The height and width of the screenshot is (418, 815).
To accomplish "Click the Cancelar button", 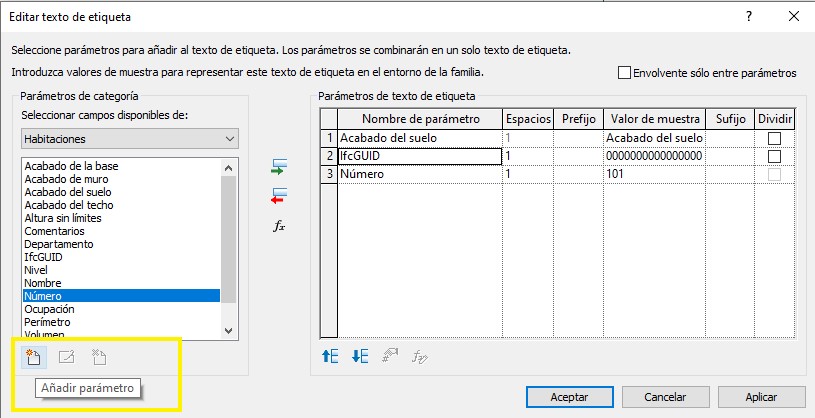I will click(x=657, y=397).
